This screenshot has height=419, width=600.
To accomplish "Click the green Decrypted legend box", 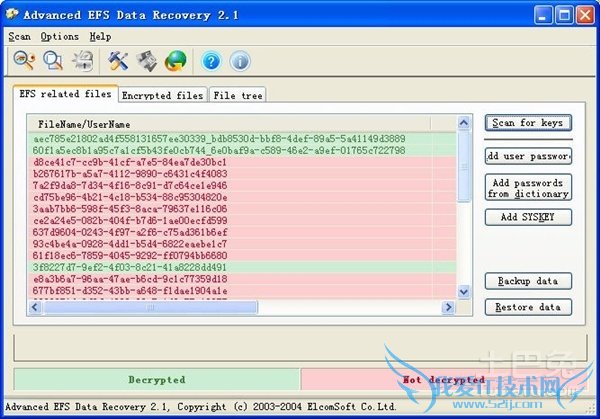I will coord(157,380).
